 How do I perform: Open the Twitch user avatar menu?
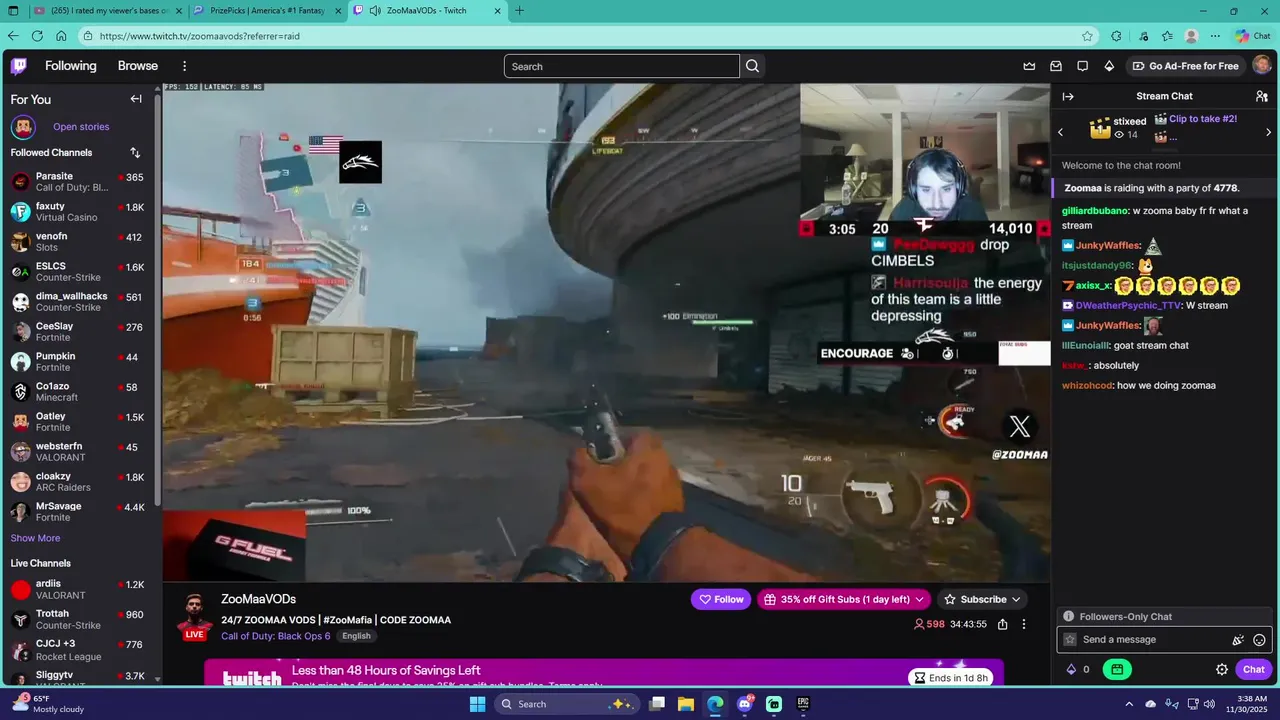[x=1262, y=66]
